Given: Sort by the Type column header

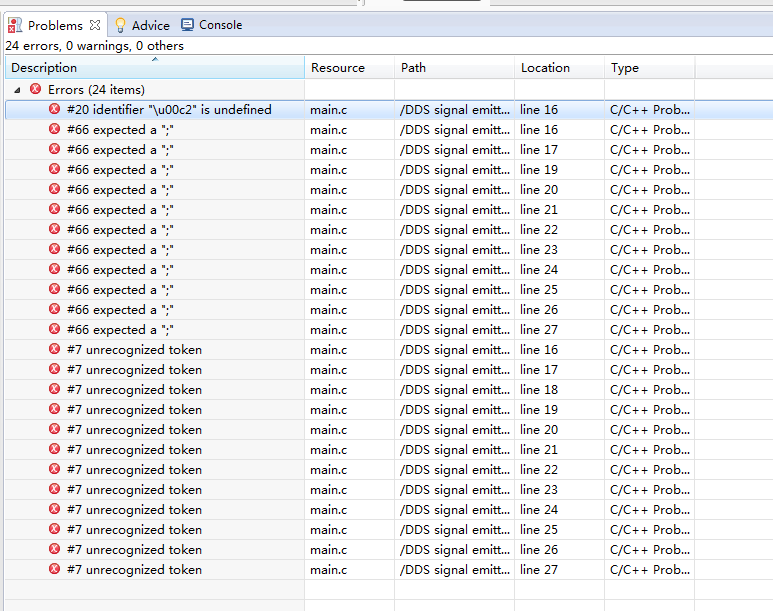Looking at the screenshot, I should tap(650, 68).
